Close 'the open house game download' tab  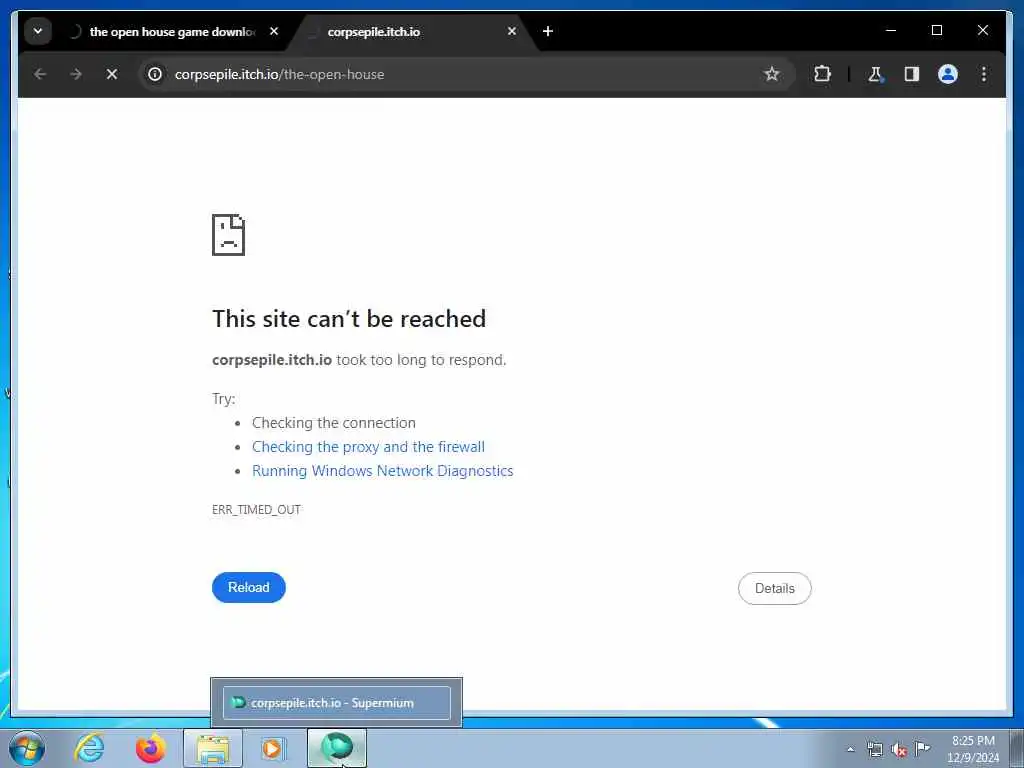(x=274, y=31)
